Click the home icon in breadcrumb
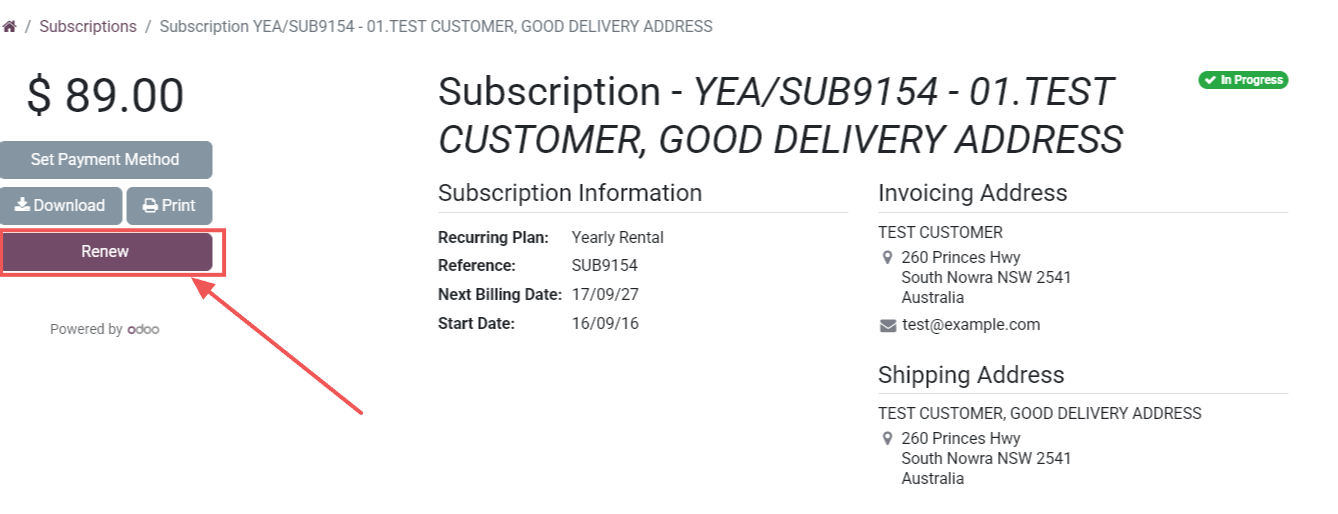1338x514 pixels. click(x=9, y=27)
